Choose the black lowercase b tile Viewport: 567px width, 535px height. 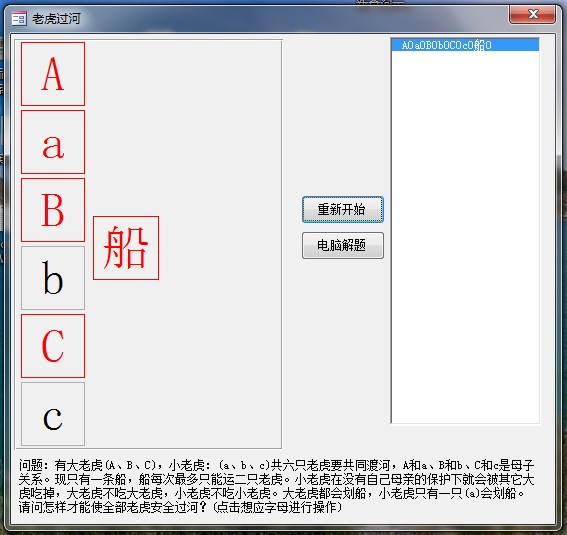[53, 278]
